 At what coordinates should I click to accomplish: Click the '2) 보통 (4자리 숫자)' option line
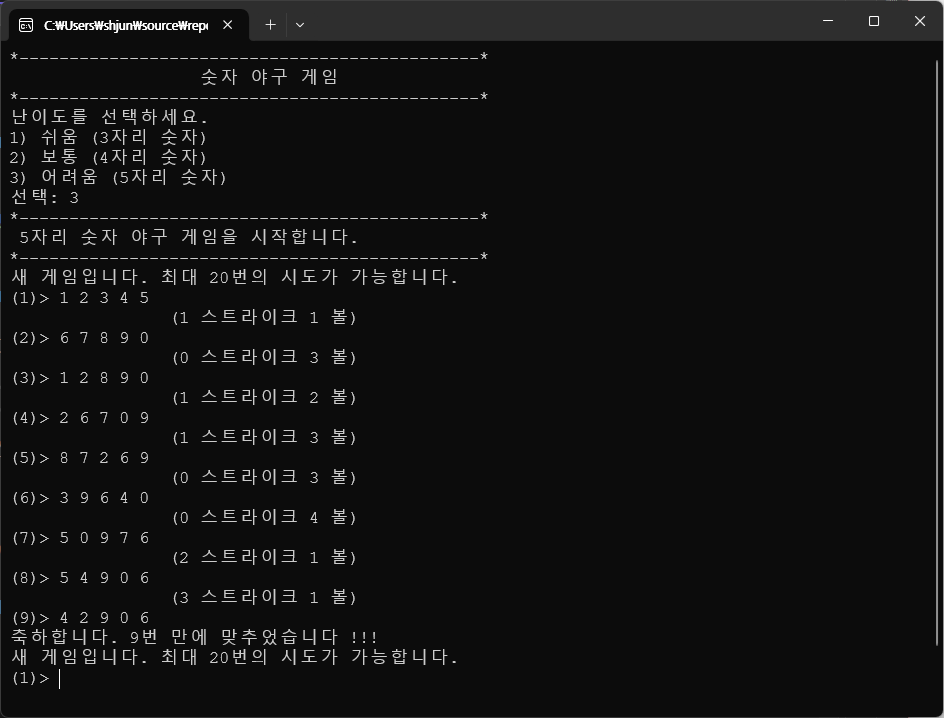109,157
